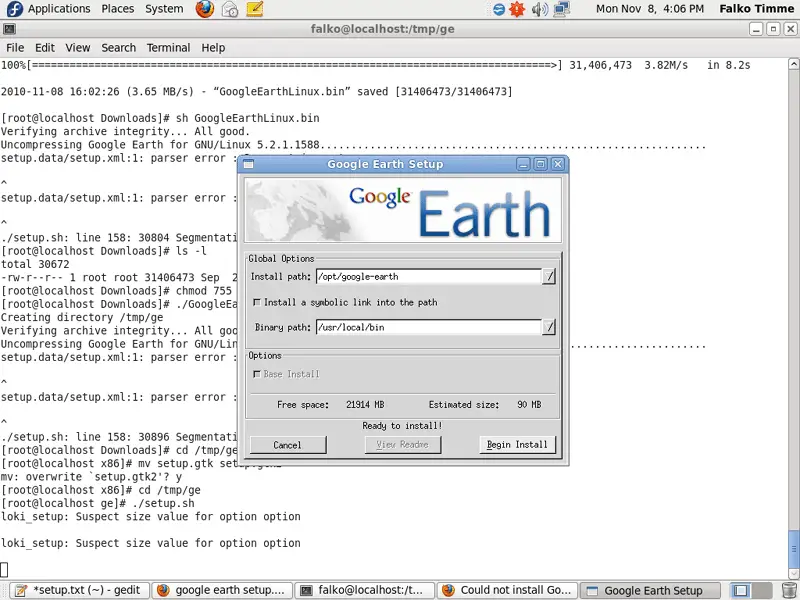Click the 'Google Earth Setup' dialog title

(385, 164)
